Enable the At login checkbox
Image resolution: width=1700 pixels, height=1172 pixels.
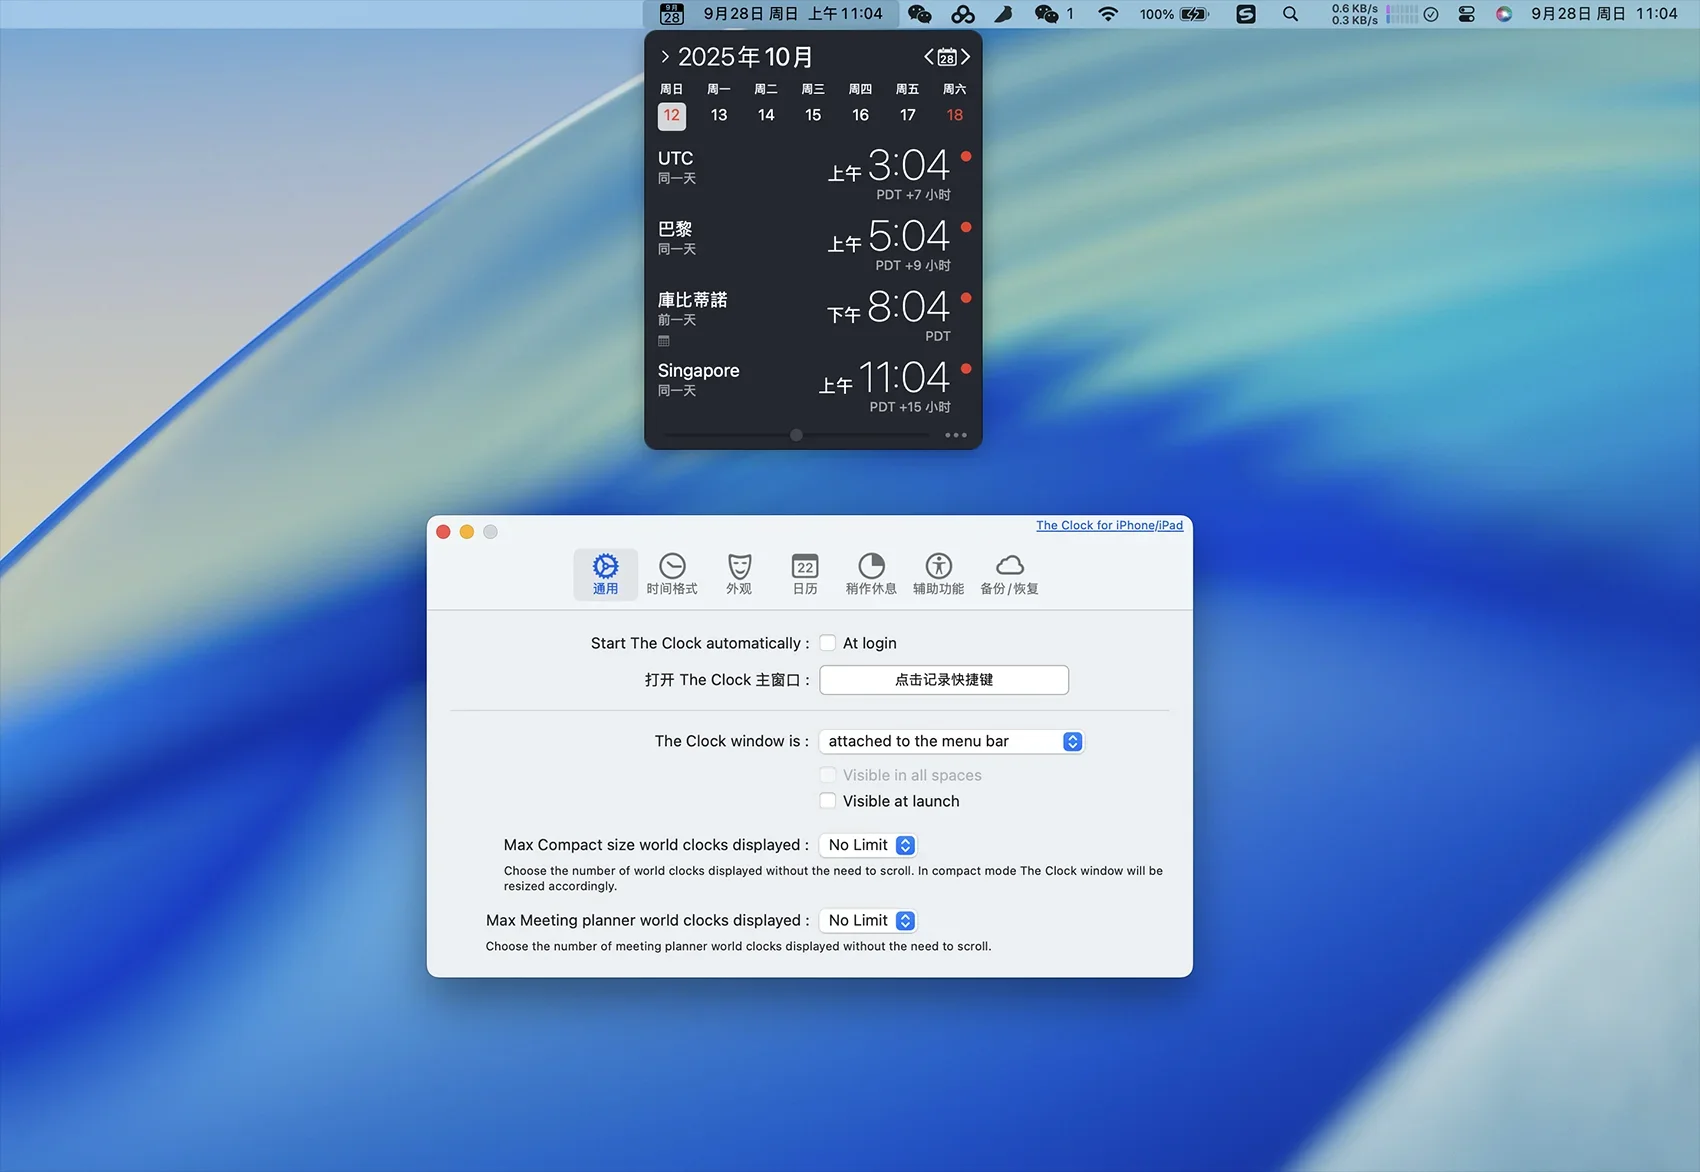pyautogui.click(x=828, y=643)
